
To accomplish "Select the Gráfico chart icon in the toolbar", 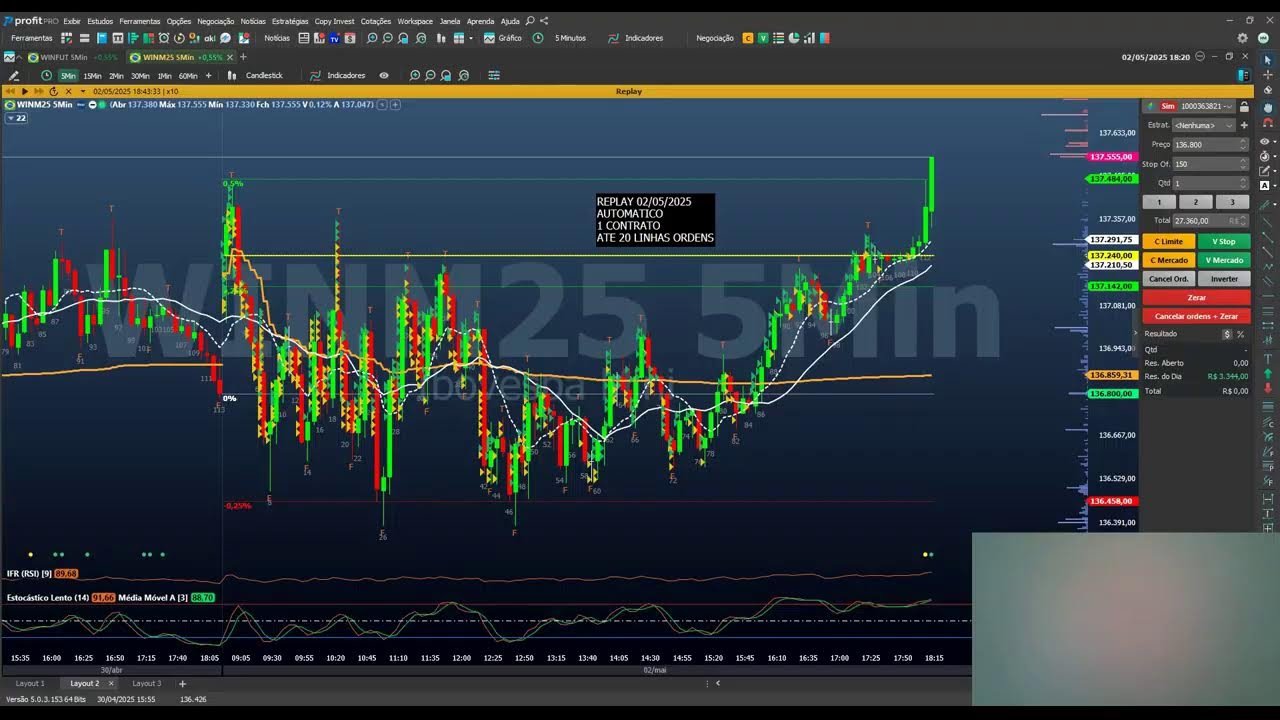I will (488, 37).
